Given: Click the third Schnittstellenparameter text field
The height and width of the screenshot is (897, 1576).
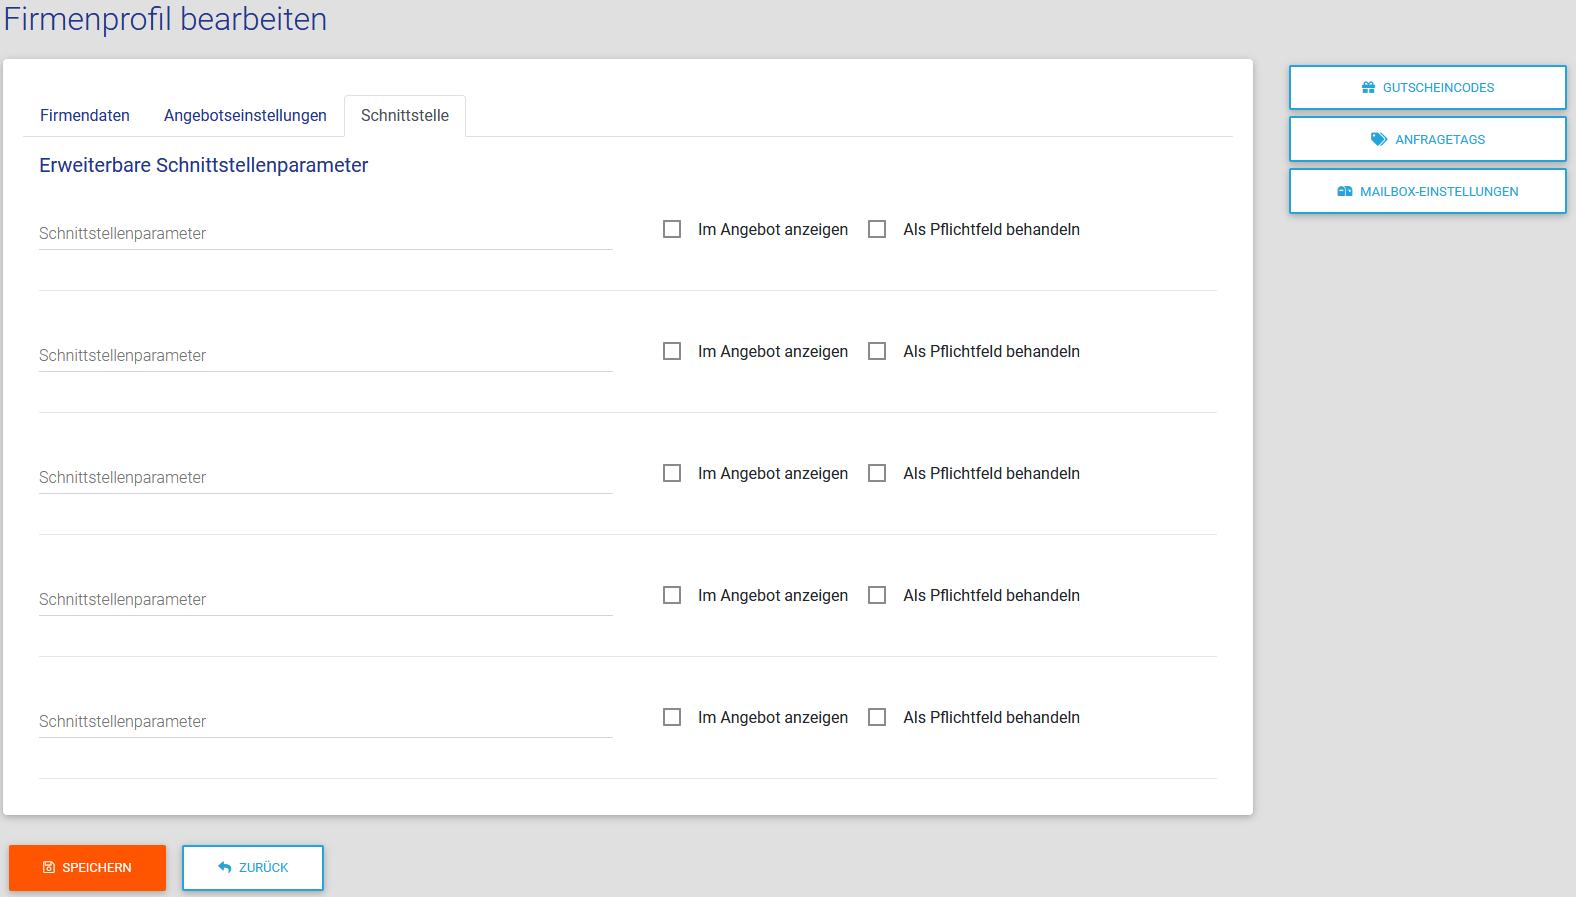Looking at the screenshot, I should coord(325,477).
